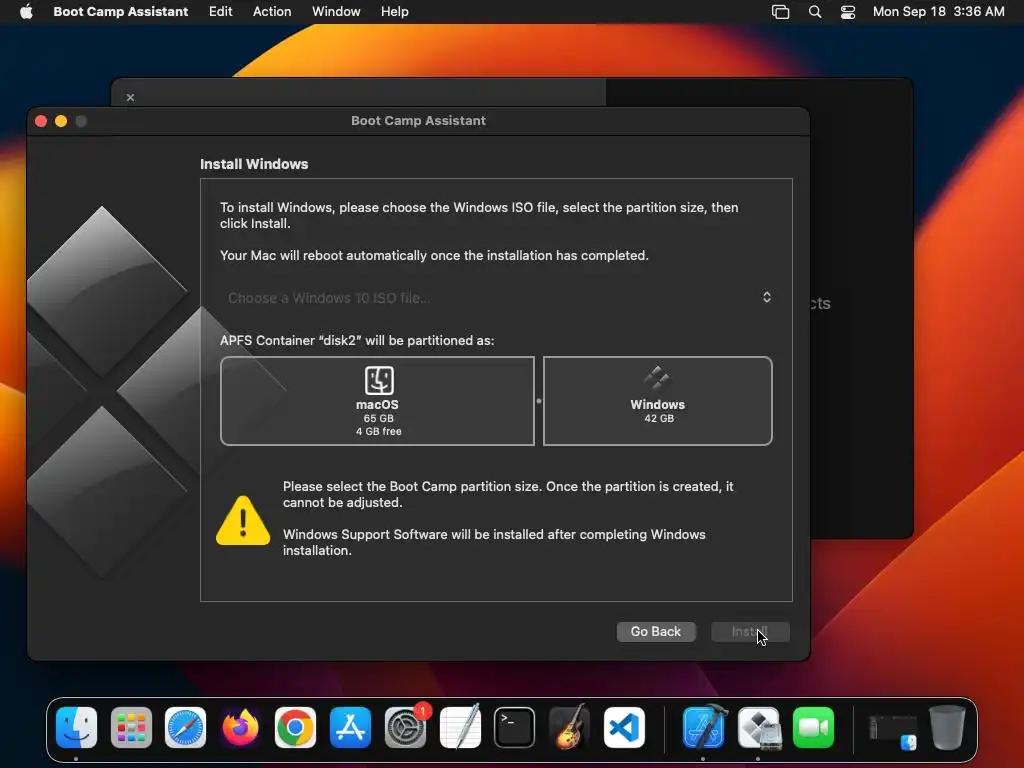Open Launchpad from the Dock
This screenshot has width=1024, height=768.
(131, 728)
